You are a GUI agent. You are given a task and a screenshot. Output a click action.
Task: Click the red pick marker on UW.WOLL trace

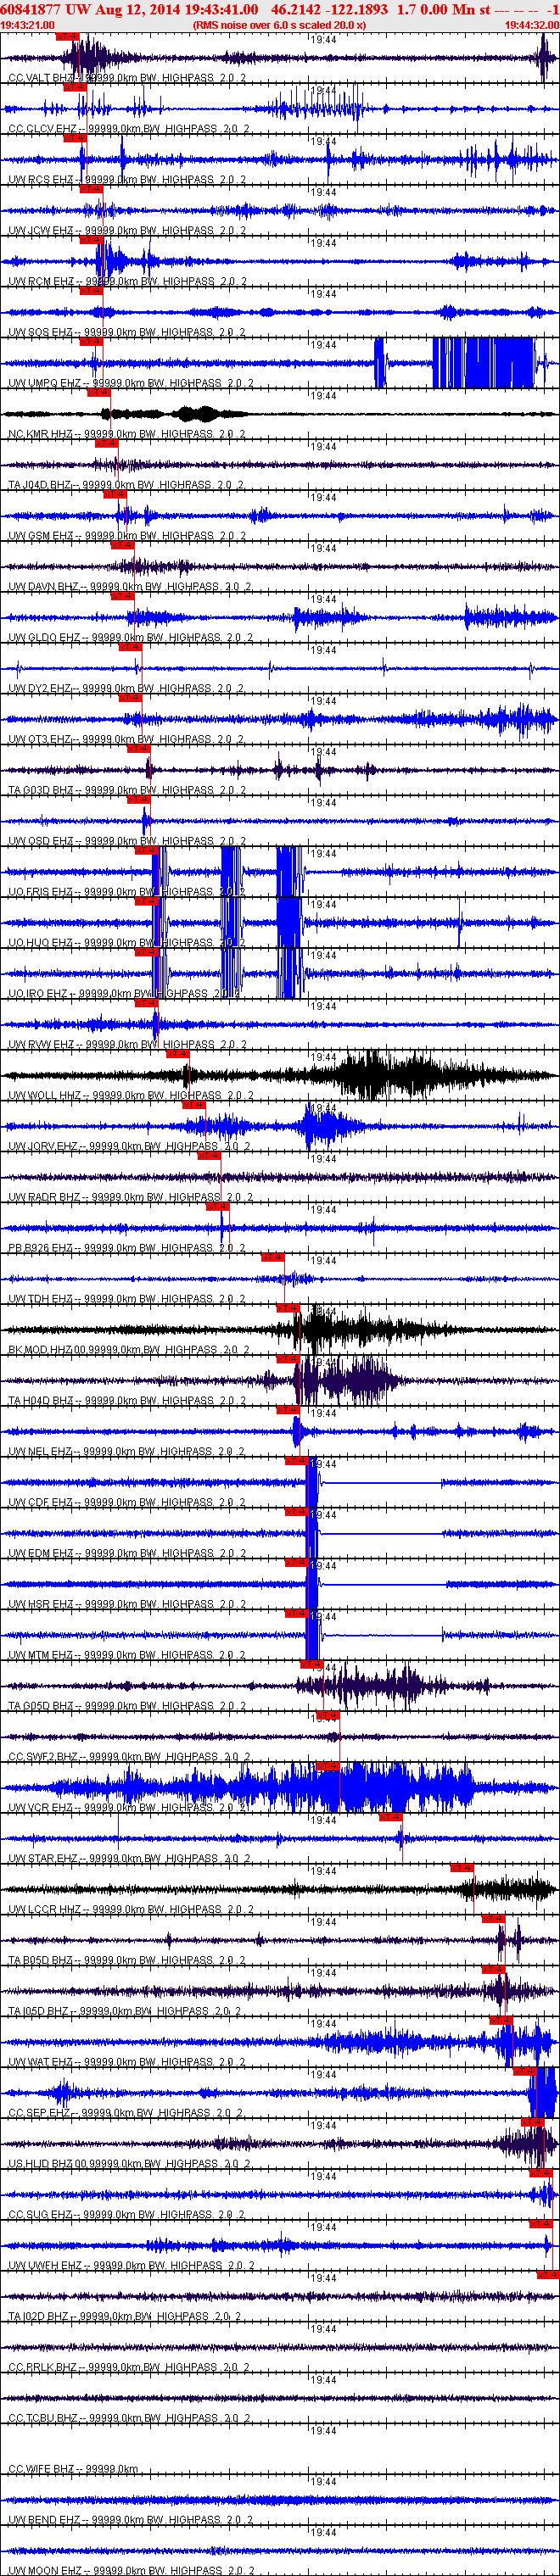tap(177, 1053)
